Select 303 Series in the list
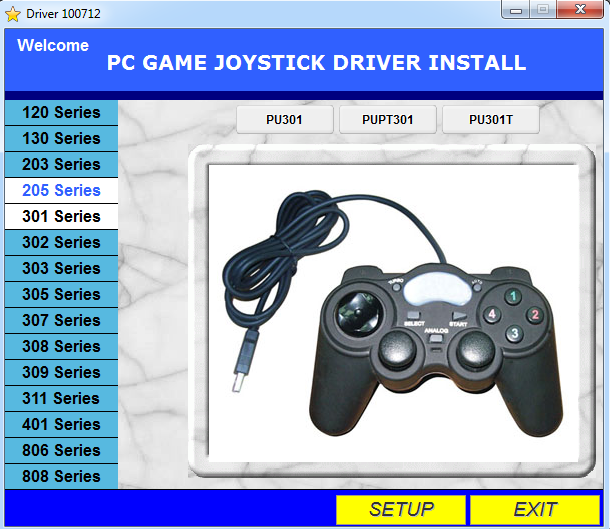This screenshot has width=610, height=529. coord(61,268)
